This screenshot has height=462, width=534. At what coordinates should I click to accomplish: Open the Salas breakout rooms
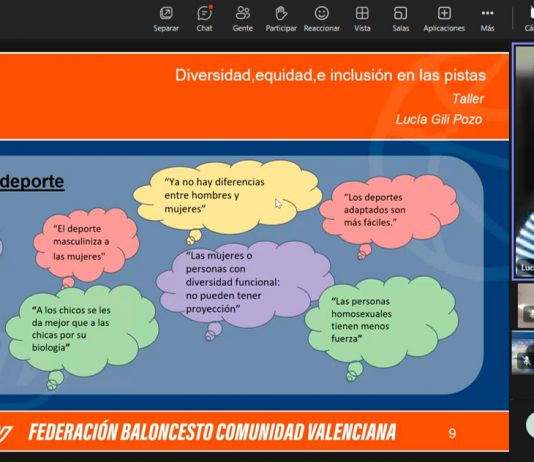coord(400,19)
